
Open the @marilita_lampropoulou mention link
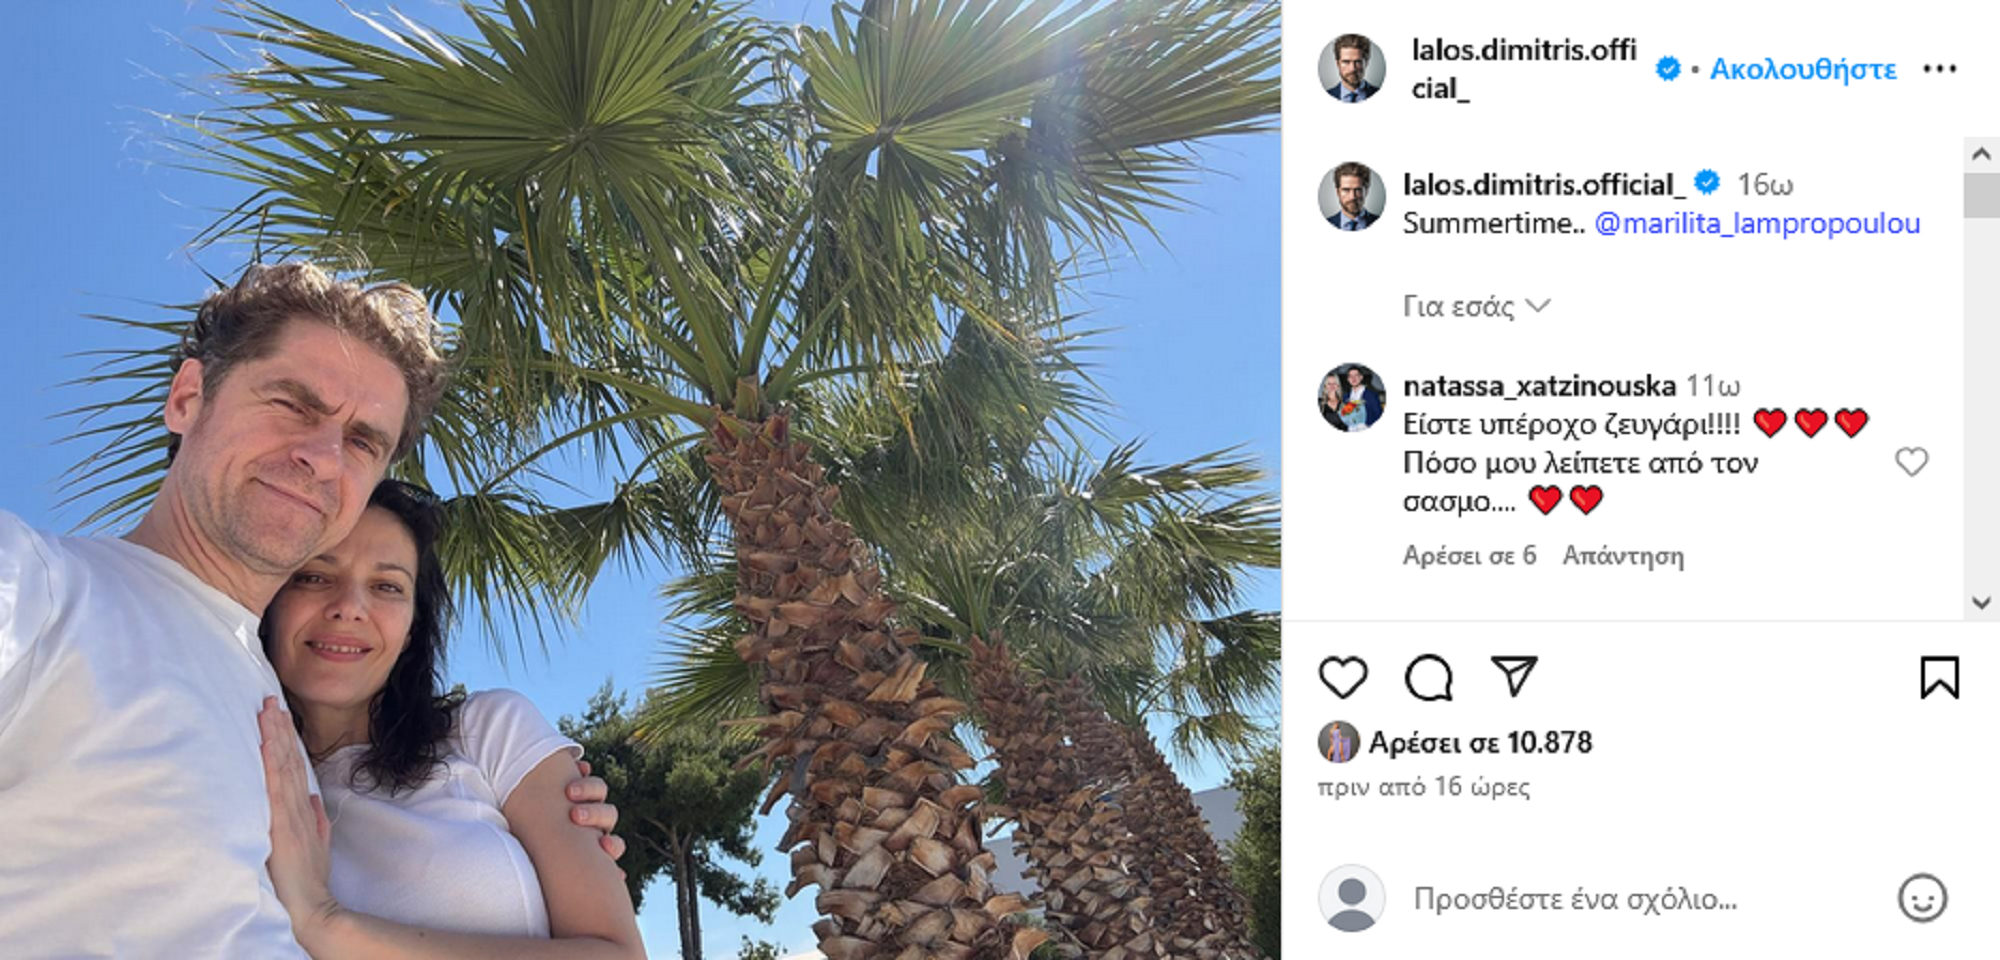click(1757, 223)
